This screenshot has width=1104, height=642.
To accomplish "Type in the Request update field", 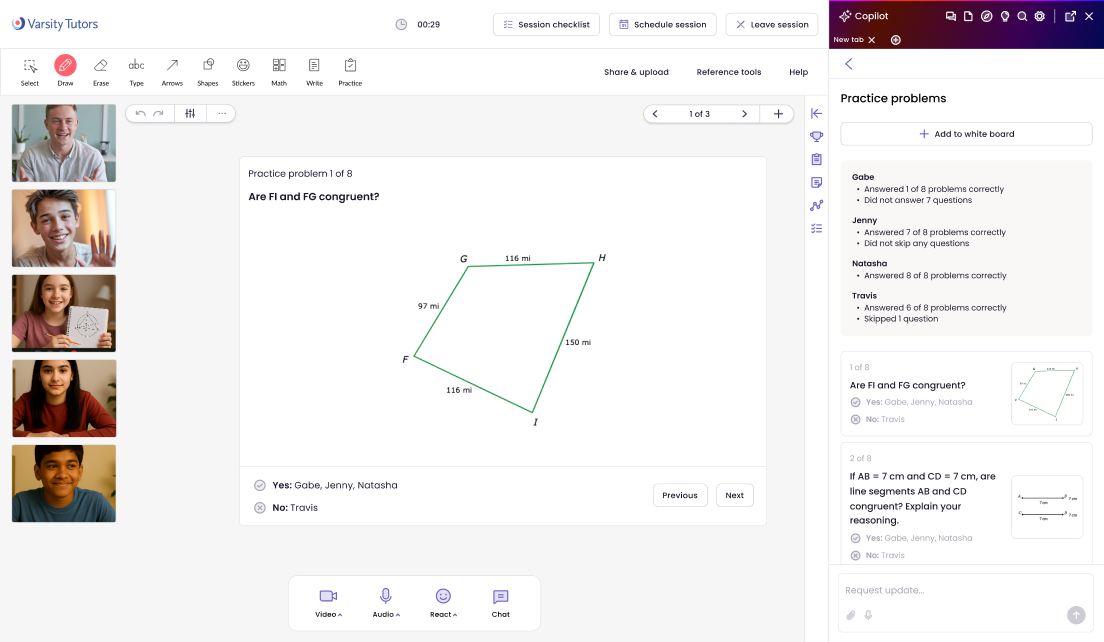I will pyautogui.click(x=950, y=590).
